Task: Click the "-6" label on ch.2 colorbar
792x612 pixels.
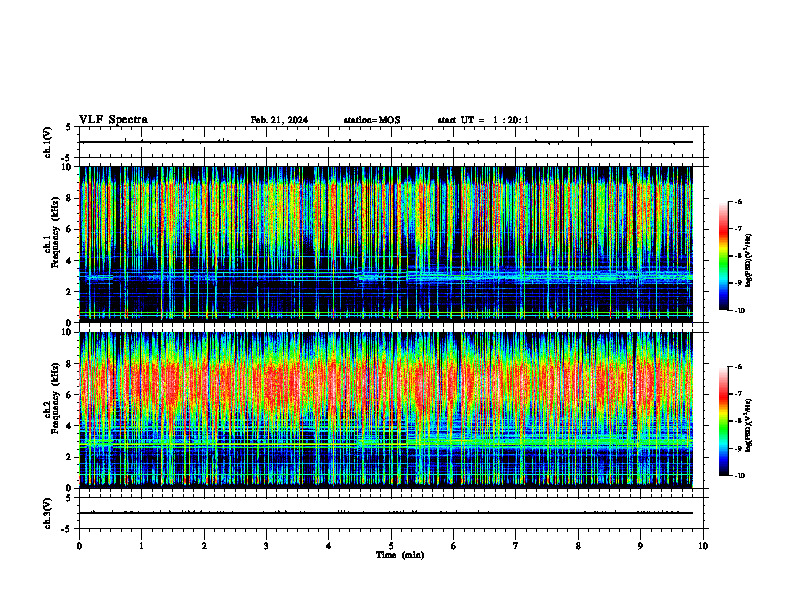Action: [739, 367]
